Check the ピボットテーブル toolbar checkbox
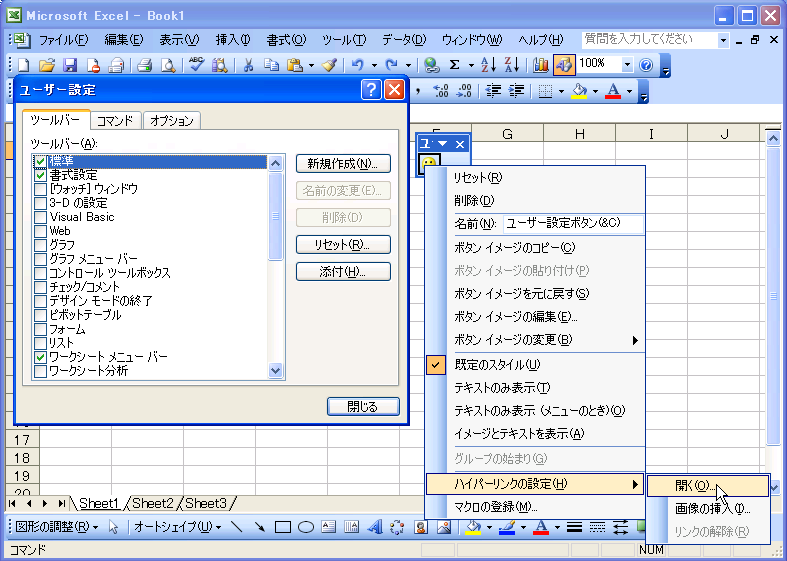This screenshot has width=787, height=561. 41,316
